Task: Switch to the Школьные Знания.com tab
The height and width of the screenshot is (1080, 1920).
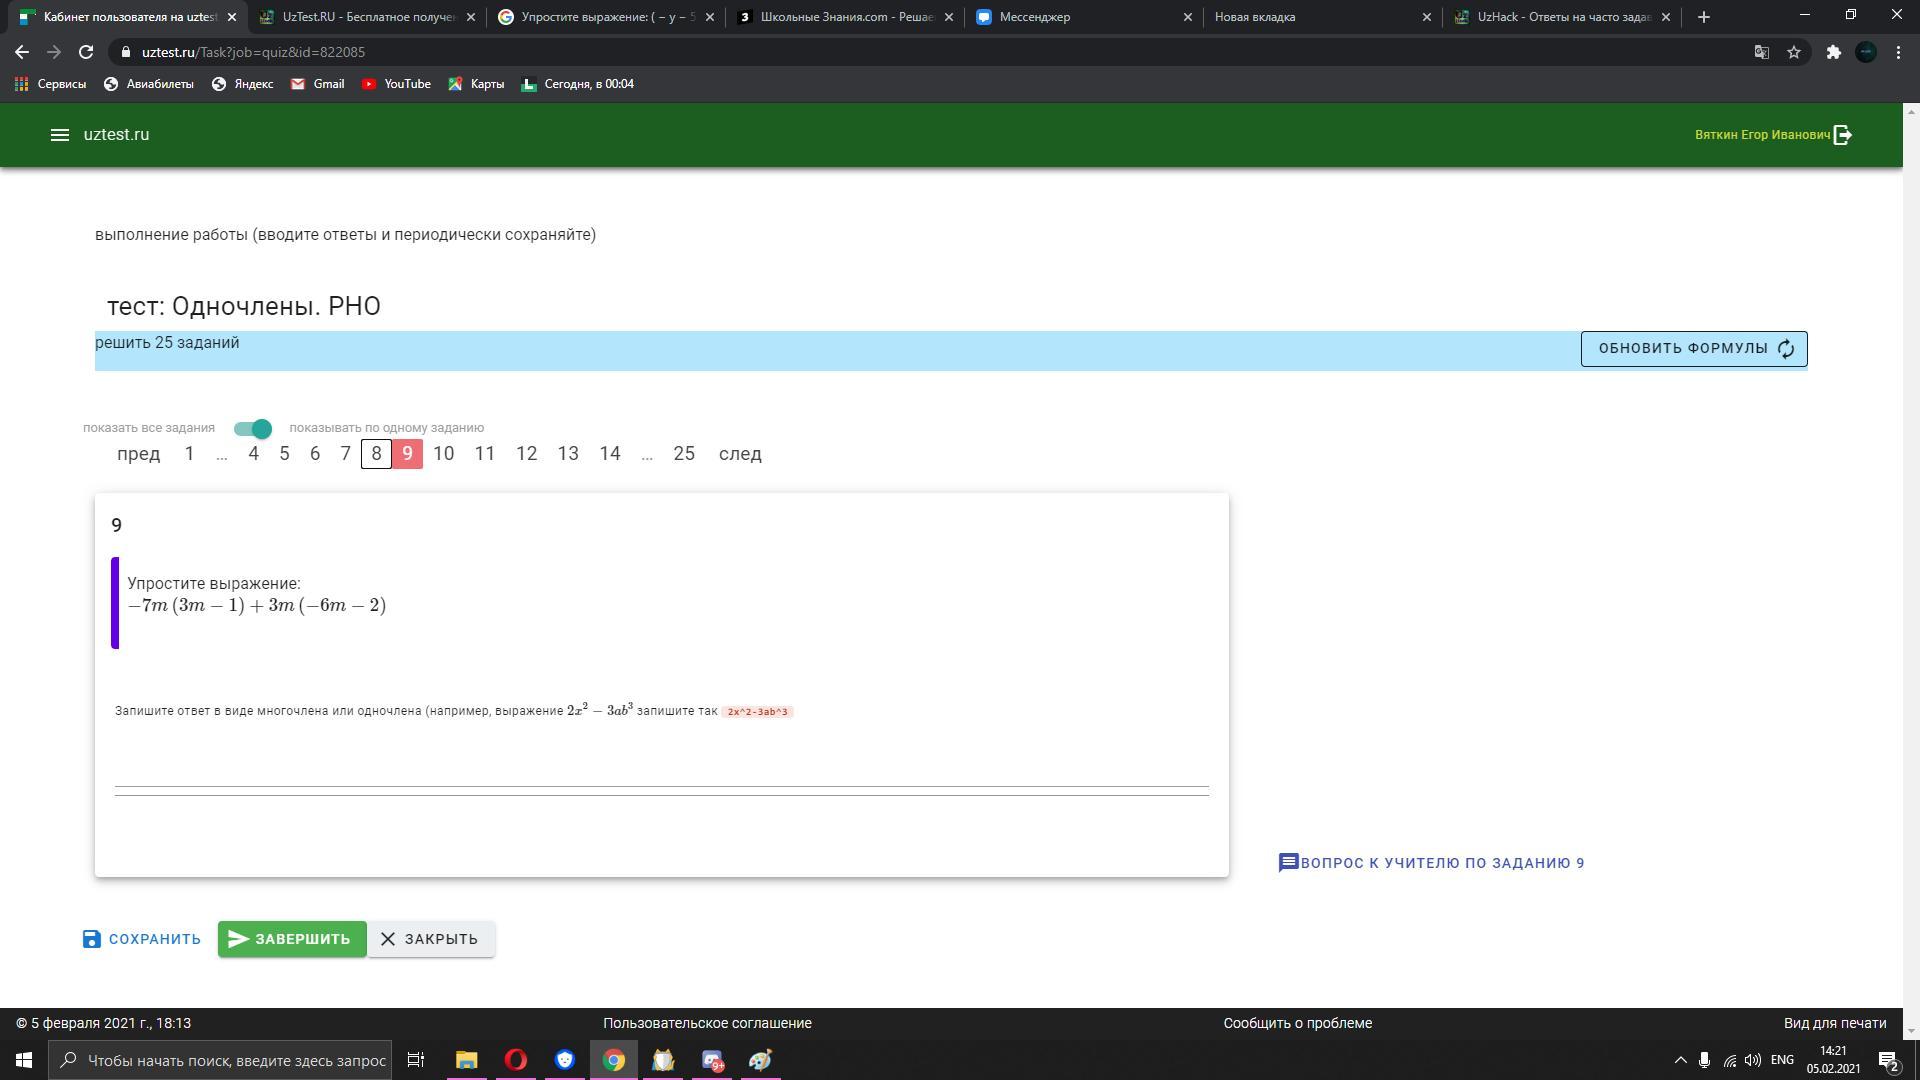Action: click(845, 17)
